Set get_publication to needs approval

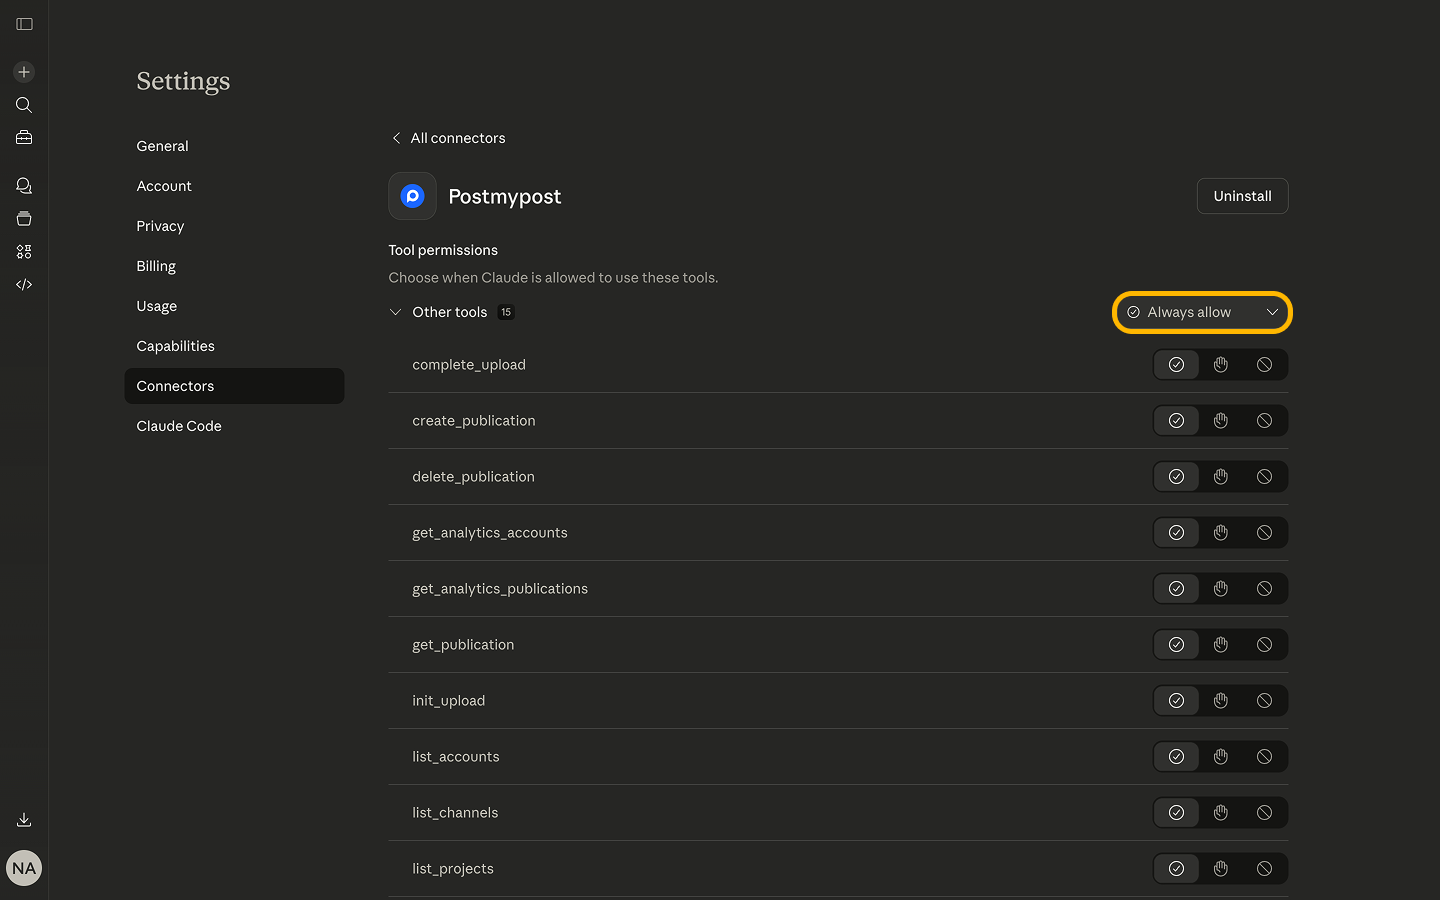coord(1220,645)
